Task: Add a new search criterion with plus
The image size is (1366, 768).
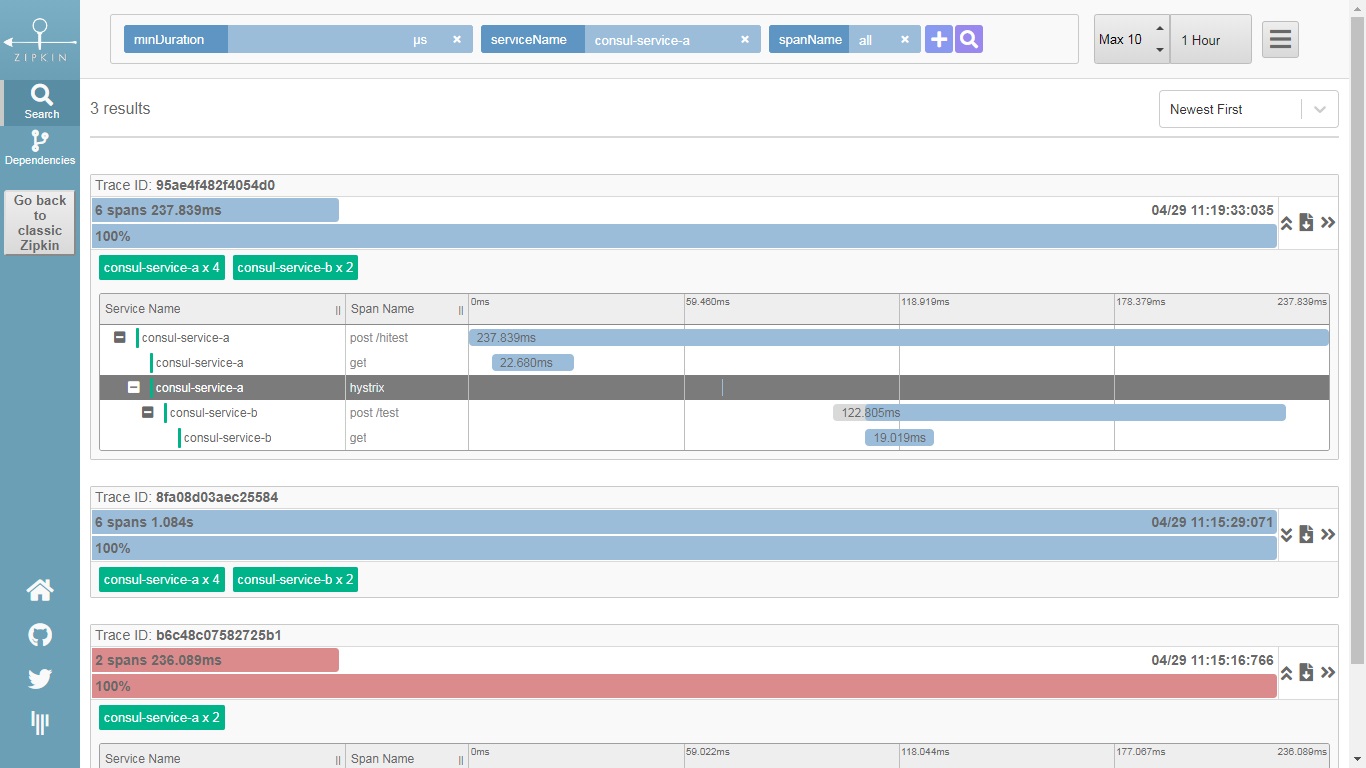Action: click(939, 40)
